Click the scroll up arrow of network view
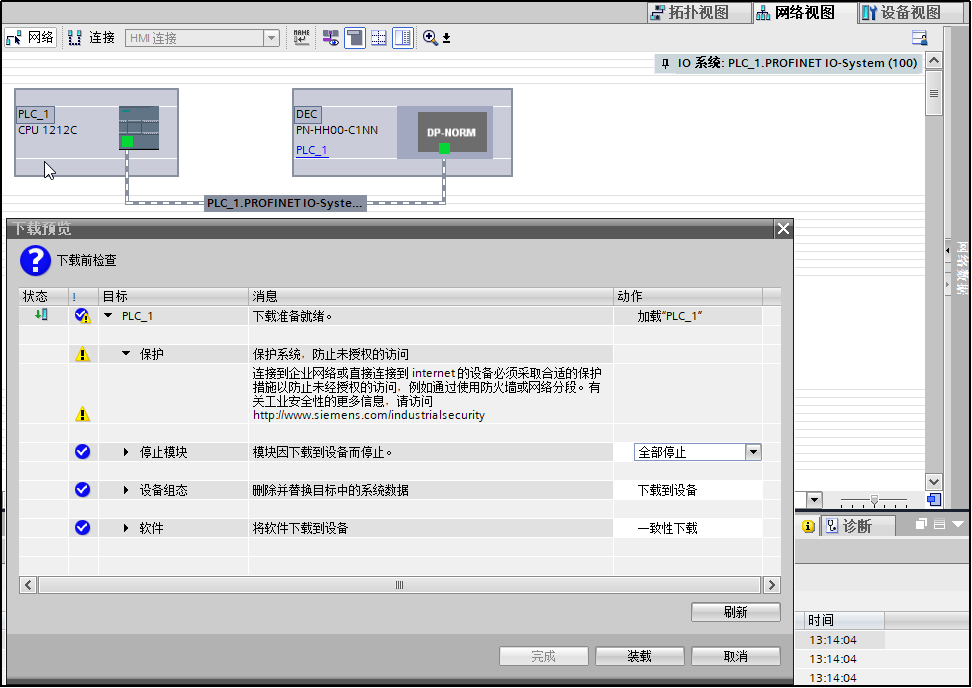This screenshot has width=972, height=688. pyautogui.click(x=934, y=61)
